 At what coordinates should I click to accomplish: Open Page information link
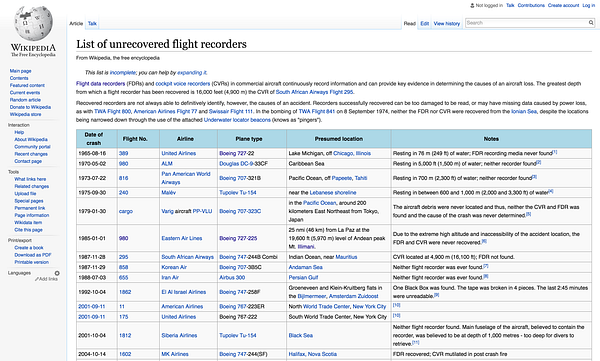pos(32,216)
